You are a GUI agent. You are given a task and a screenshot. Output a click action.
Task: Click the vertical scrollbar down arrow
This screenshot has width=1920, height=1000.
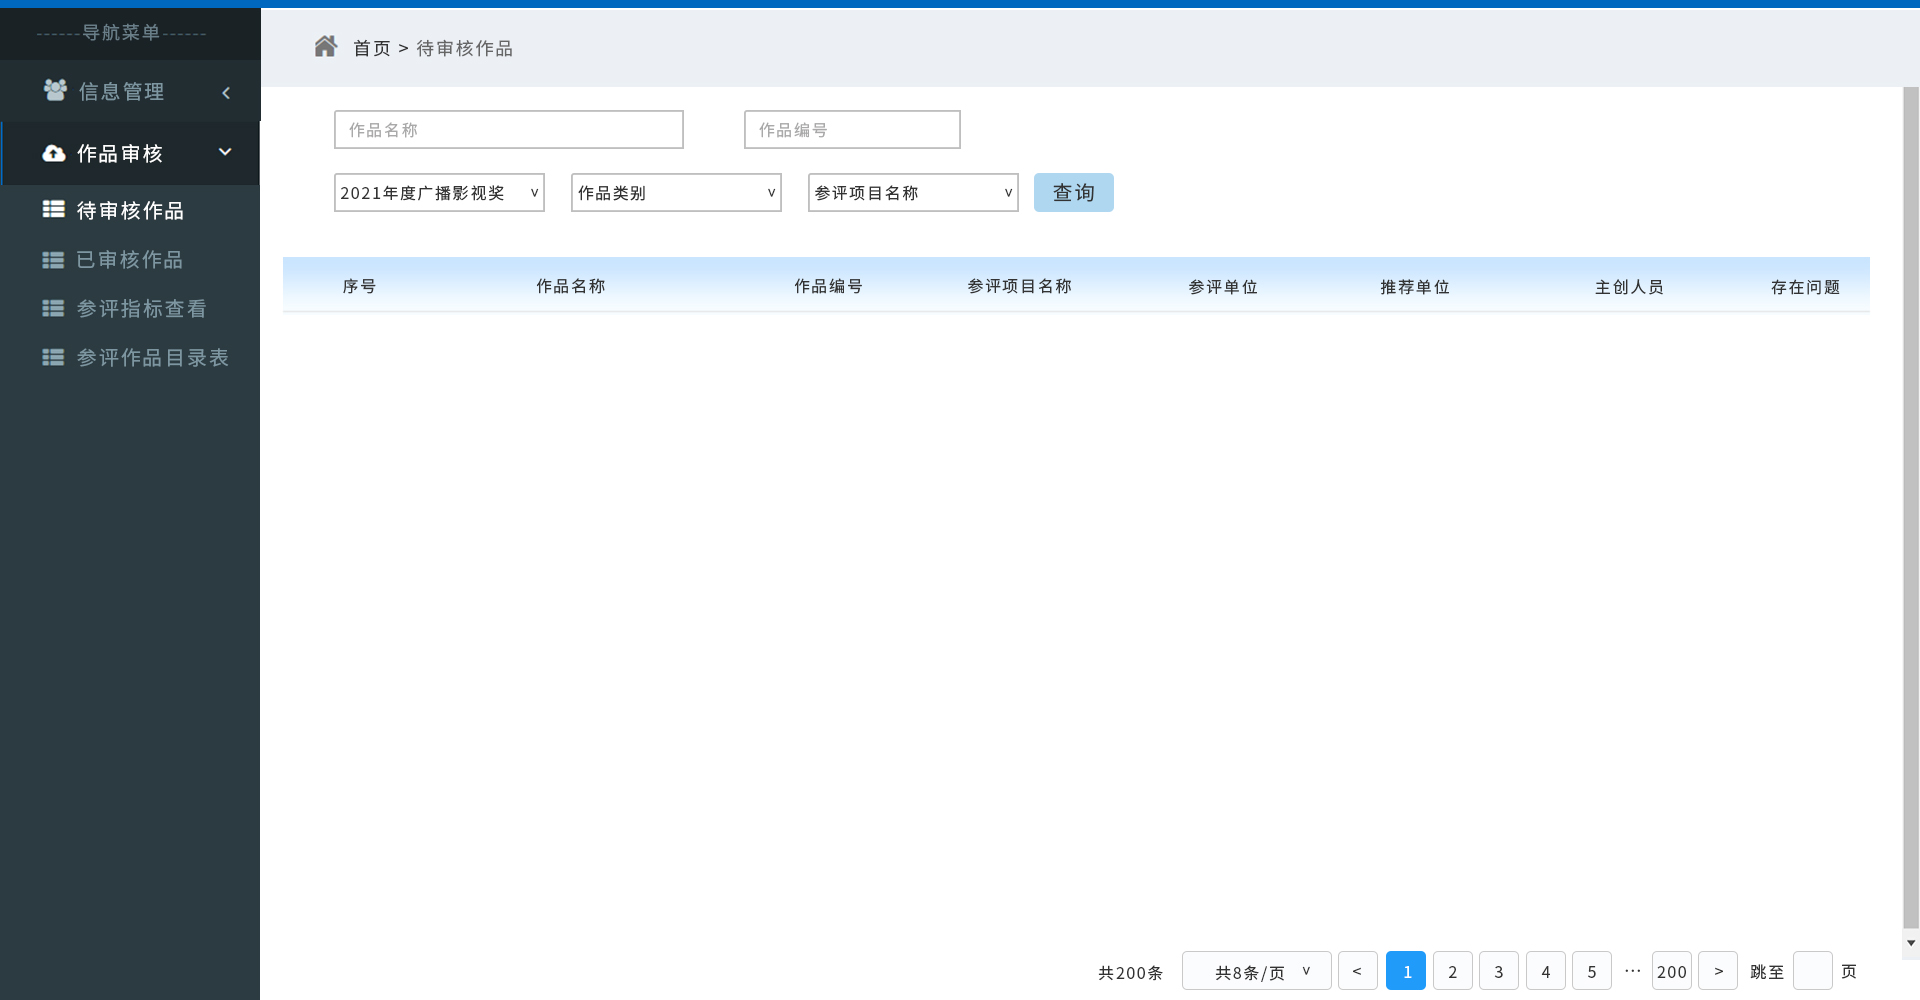(1911, 943)
